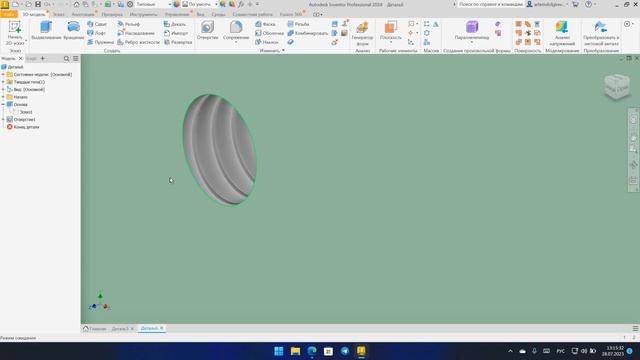Select Конец детали in the model browser
The height and width of the screenshot is (360, 640).
tap(23, 127)
